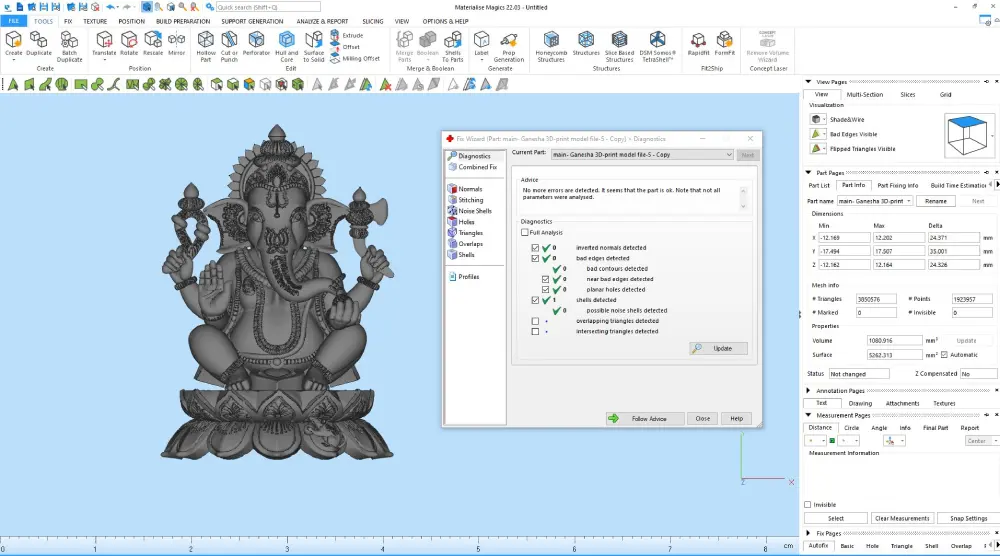The height and width of the screenshot is (556, 1000).
Task: Expand the Annotation Pages section
Action: pyautogui.click(x=808, y=391)
